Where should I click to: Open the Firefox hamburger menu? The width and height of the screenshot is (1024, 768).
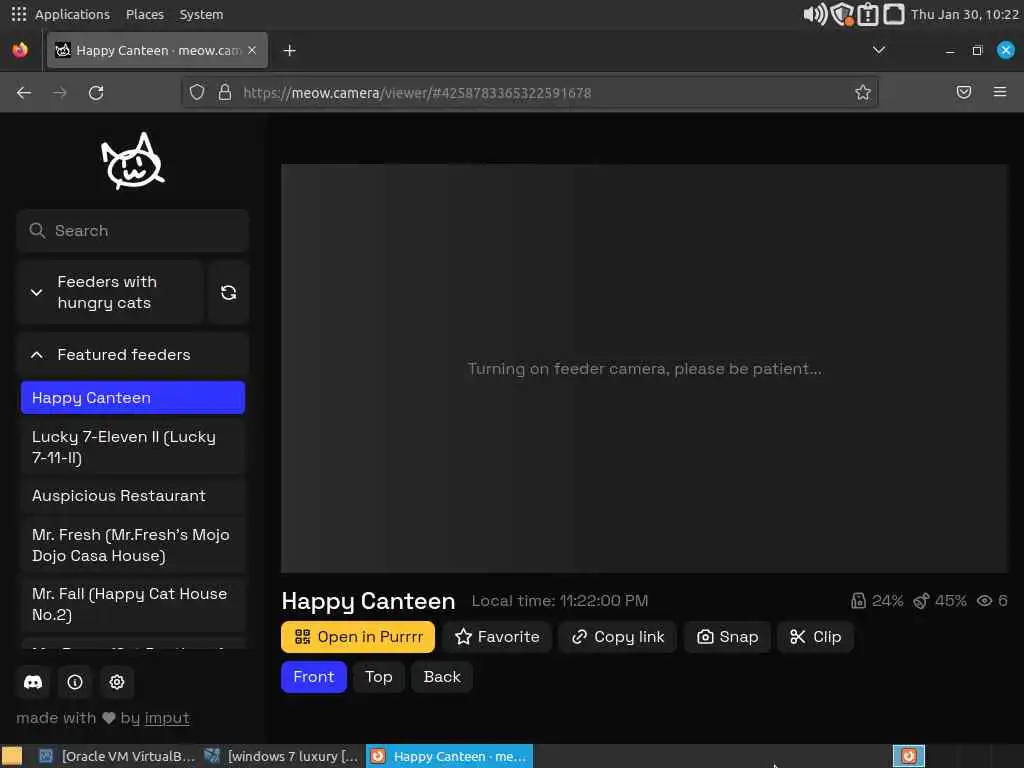coord(999,92)
